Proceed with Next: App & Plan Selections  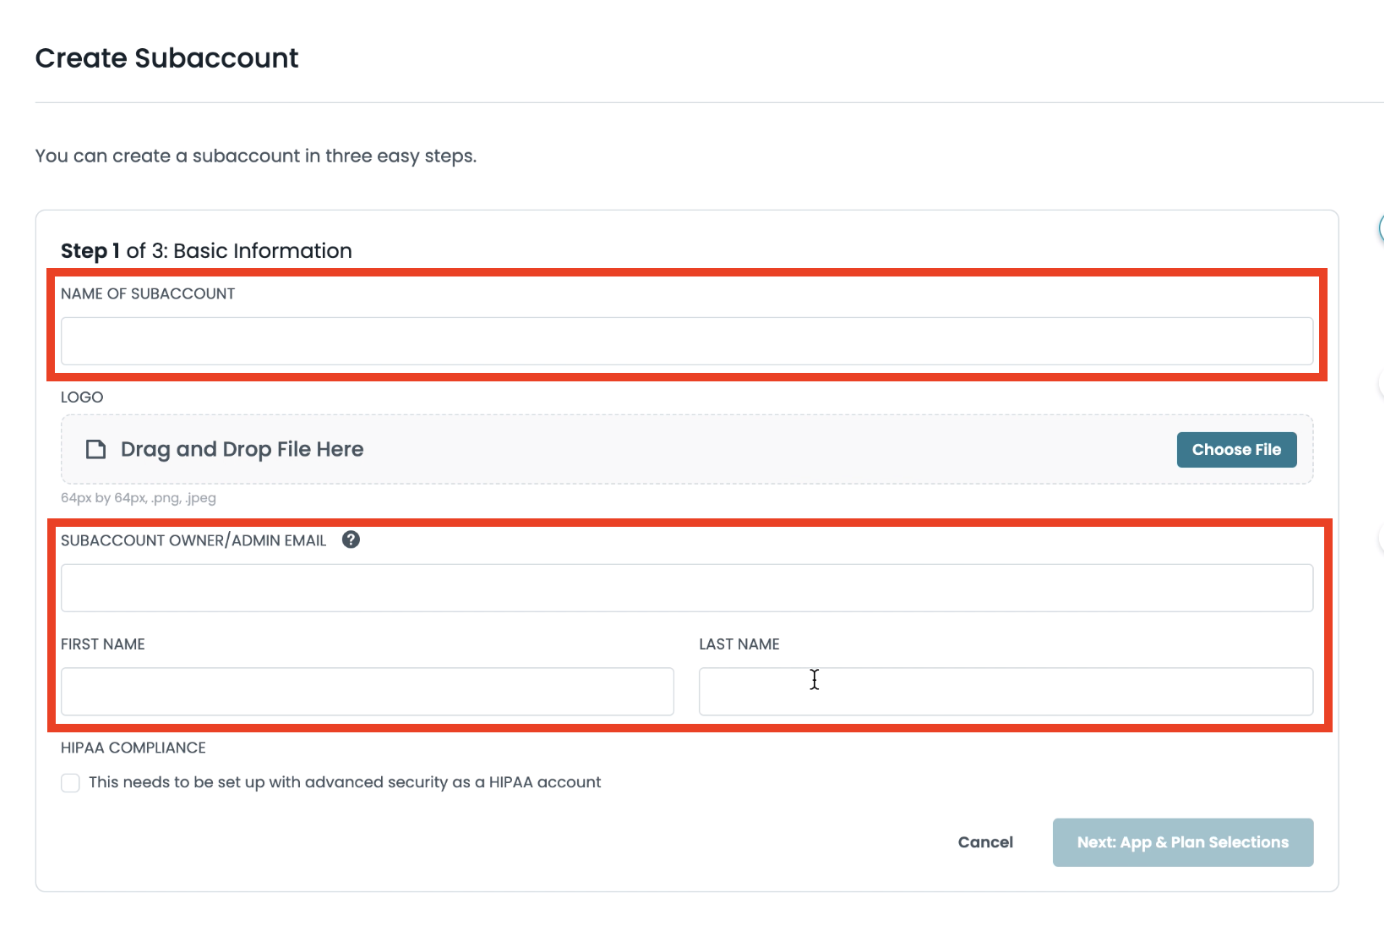pyautogui.click(x=1182, y=842)
